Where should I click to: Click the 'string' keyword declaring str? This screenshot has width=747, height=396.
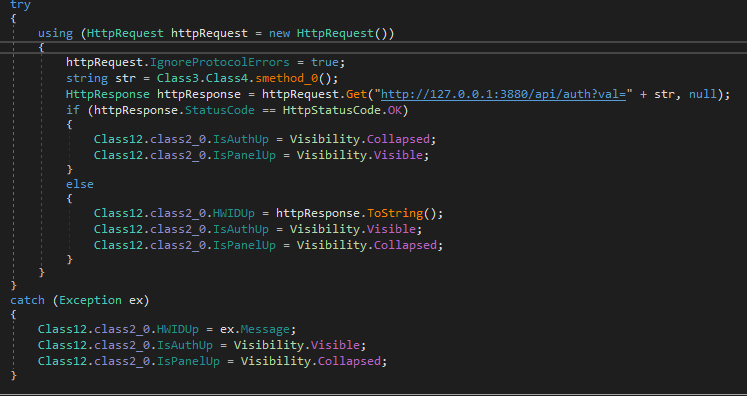coord(87,78)
